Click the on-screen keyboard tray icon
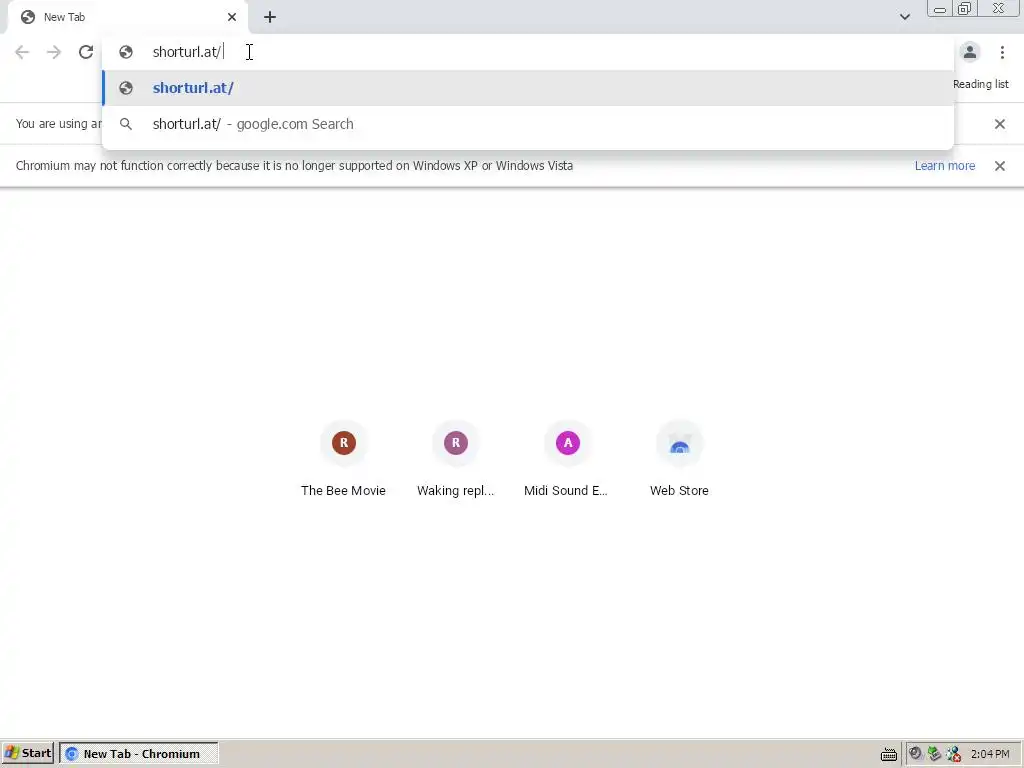 [x=888, y=754]
